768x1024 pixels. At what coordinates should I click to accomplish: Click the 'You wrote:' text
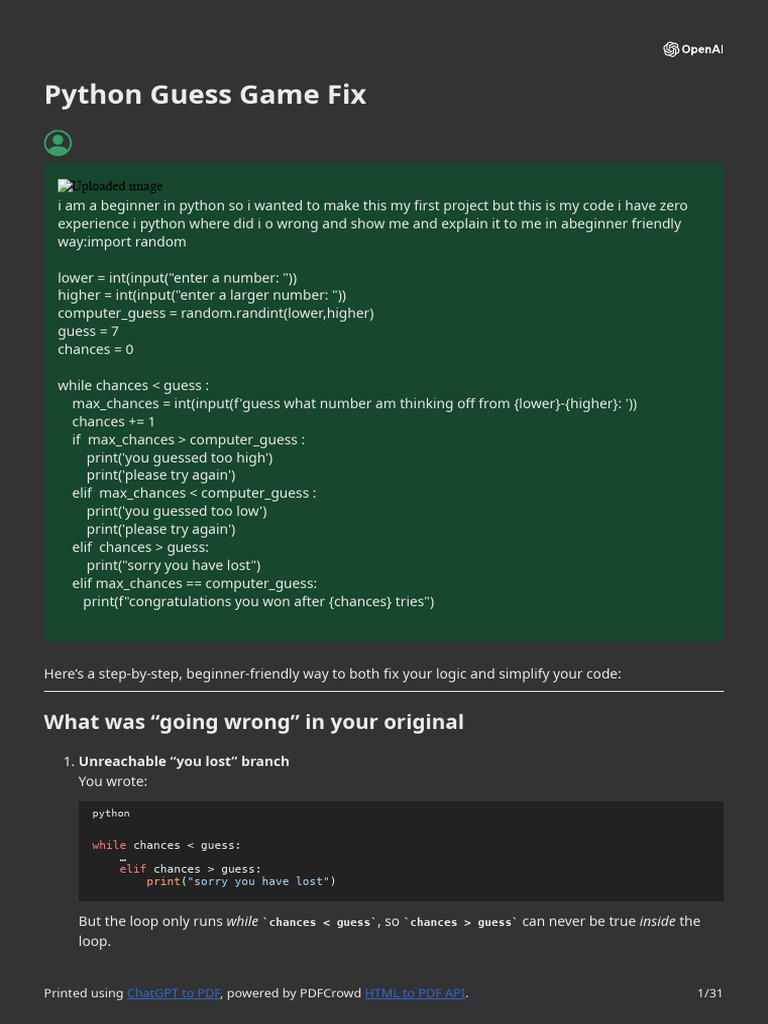pos(113,782)
